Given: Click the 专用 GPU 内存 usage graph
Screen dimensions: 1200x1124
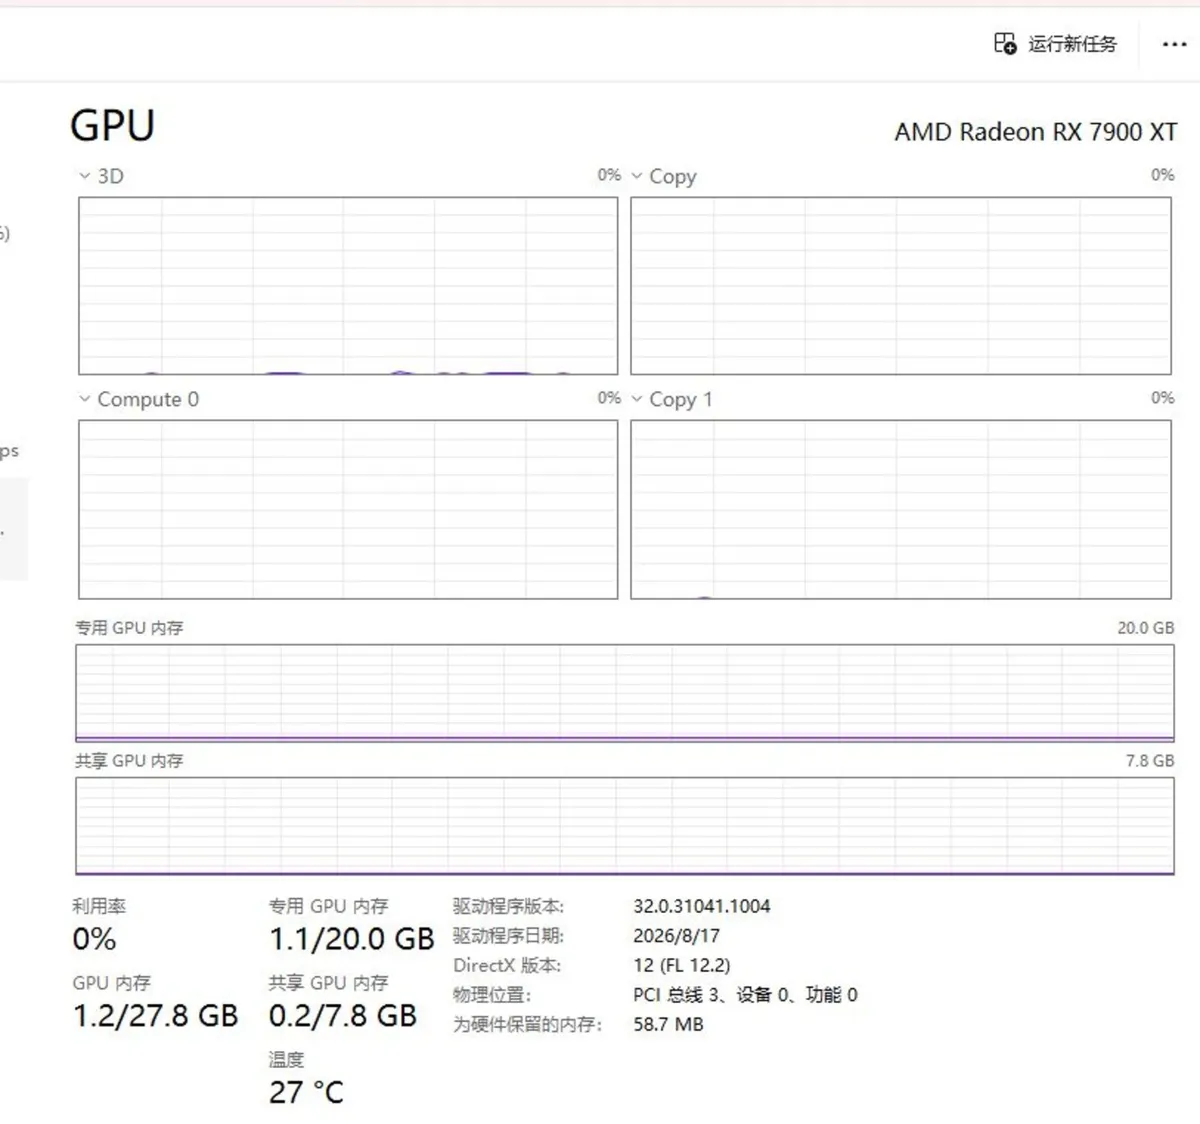Looking at the screenshot, I should [625, 693].
